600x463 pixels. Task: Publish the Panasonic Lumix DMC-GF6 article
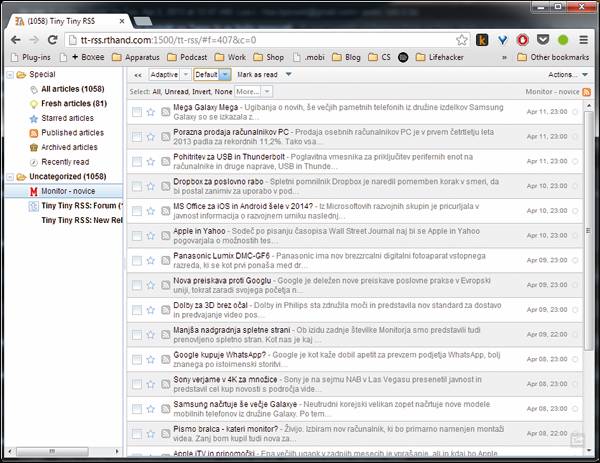pyautogui.click(x=165, y=261)
